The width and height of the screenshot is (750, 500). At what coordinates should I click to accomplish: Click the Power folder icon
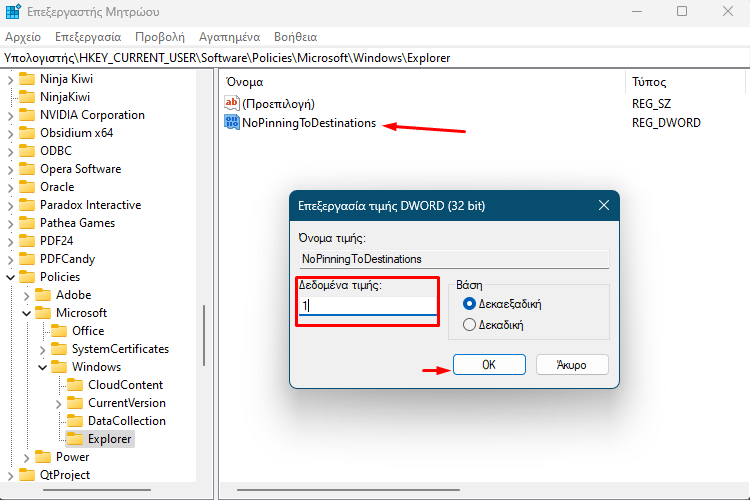[x=43, y=457]
